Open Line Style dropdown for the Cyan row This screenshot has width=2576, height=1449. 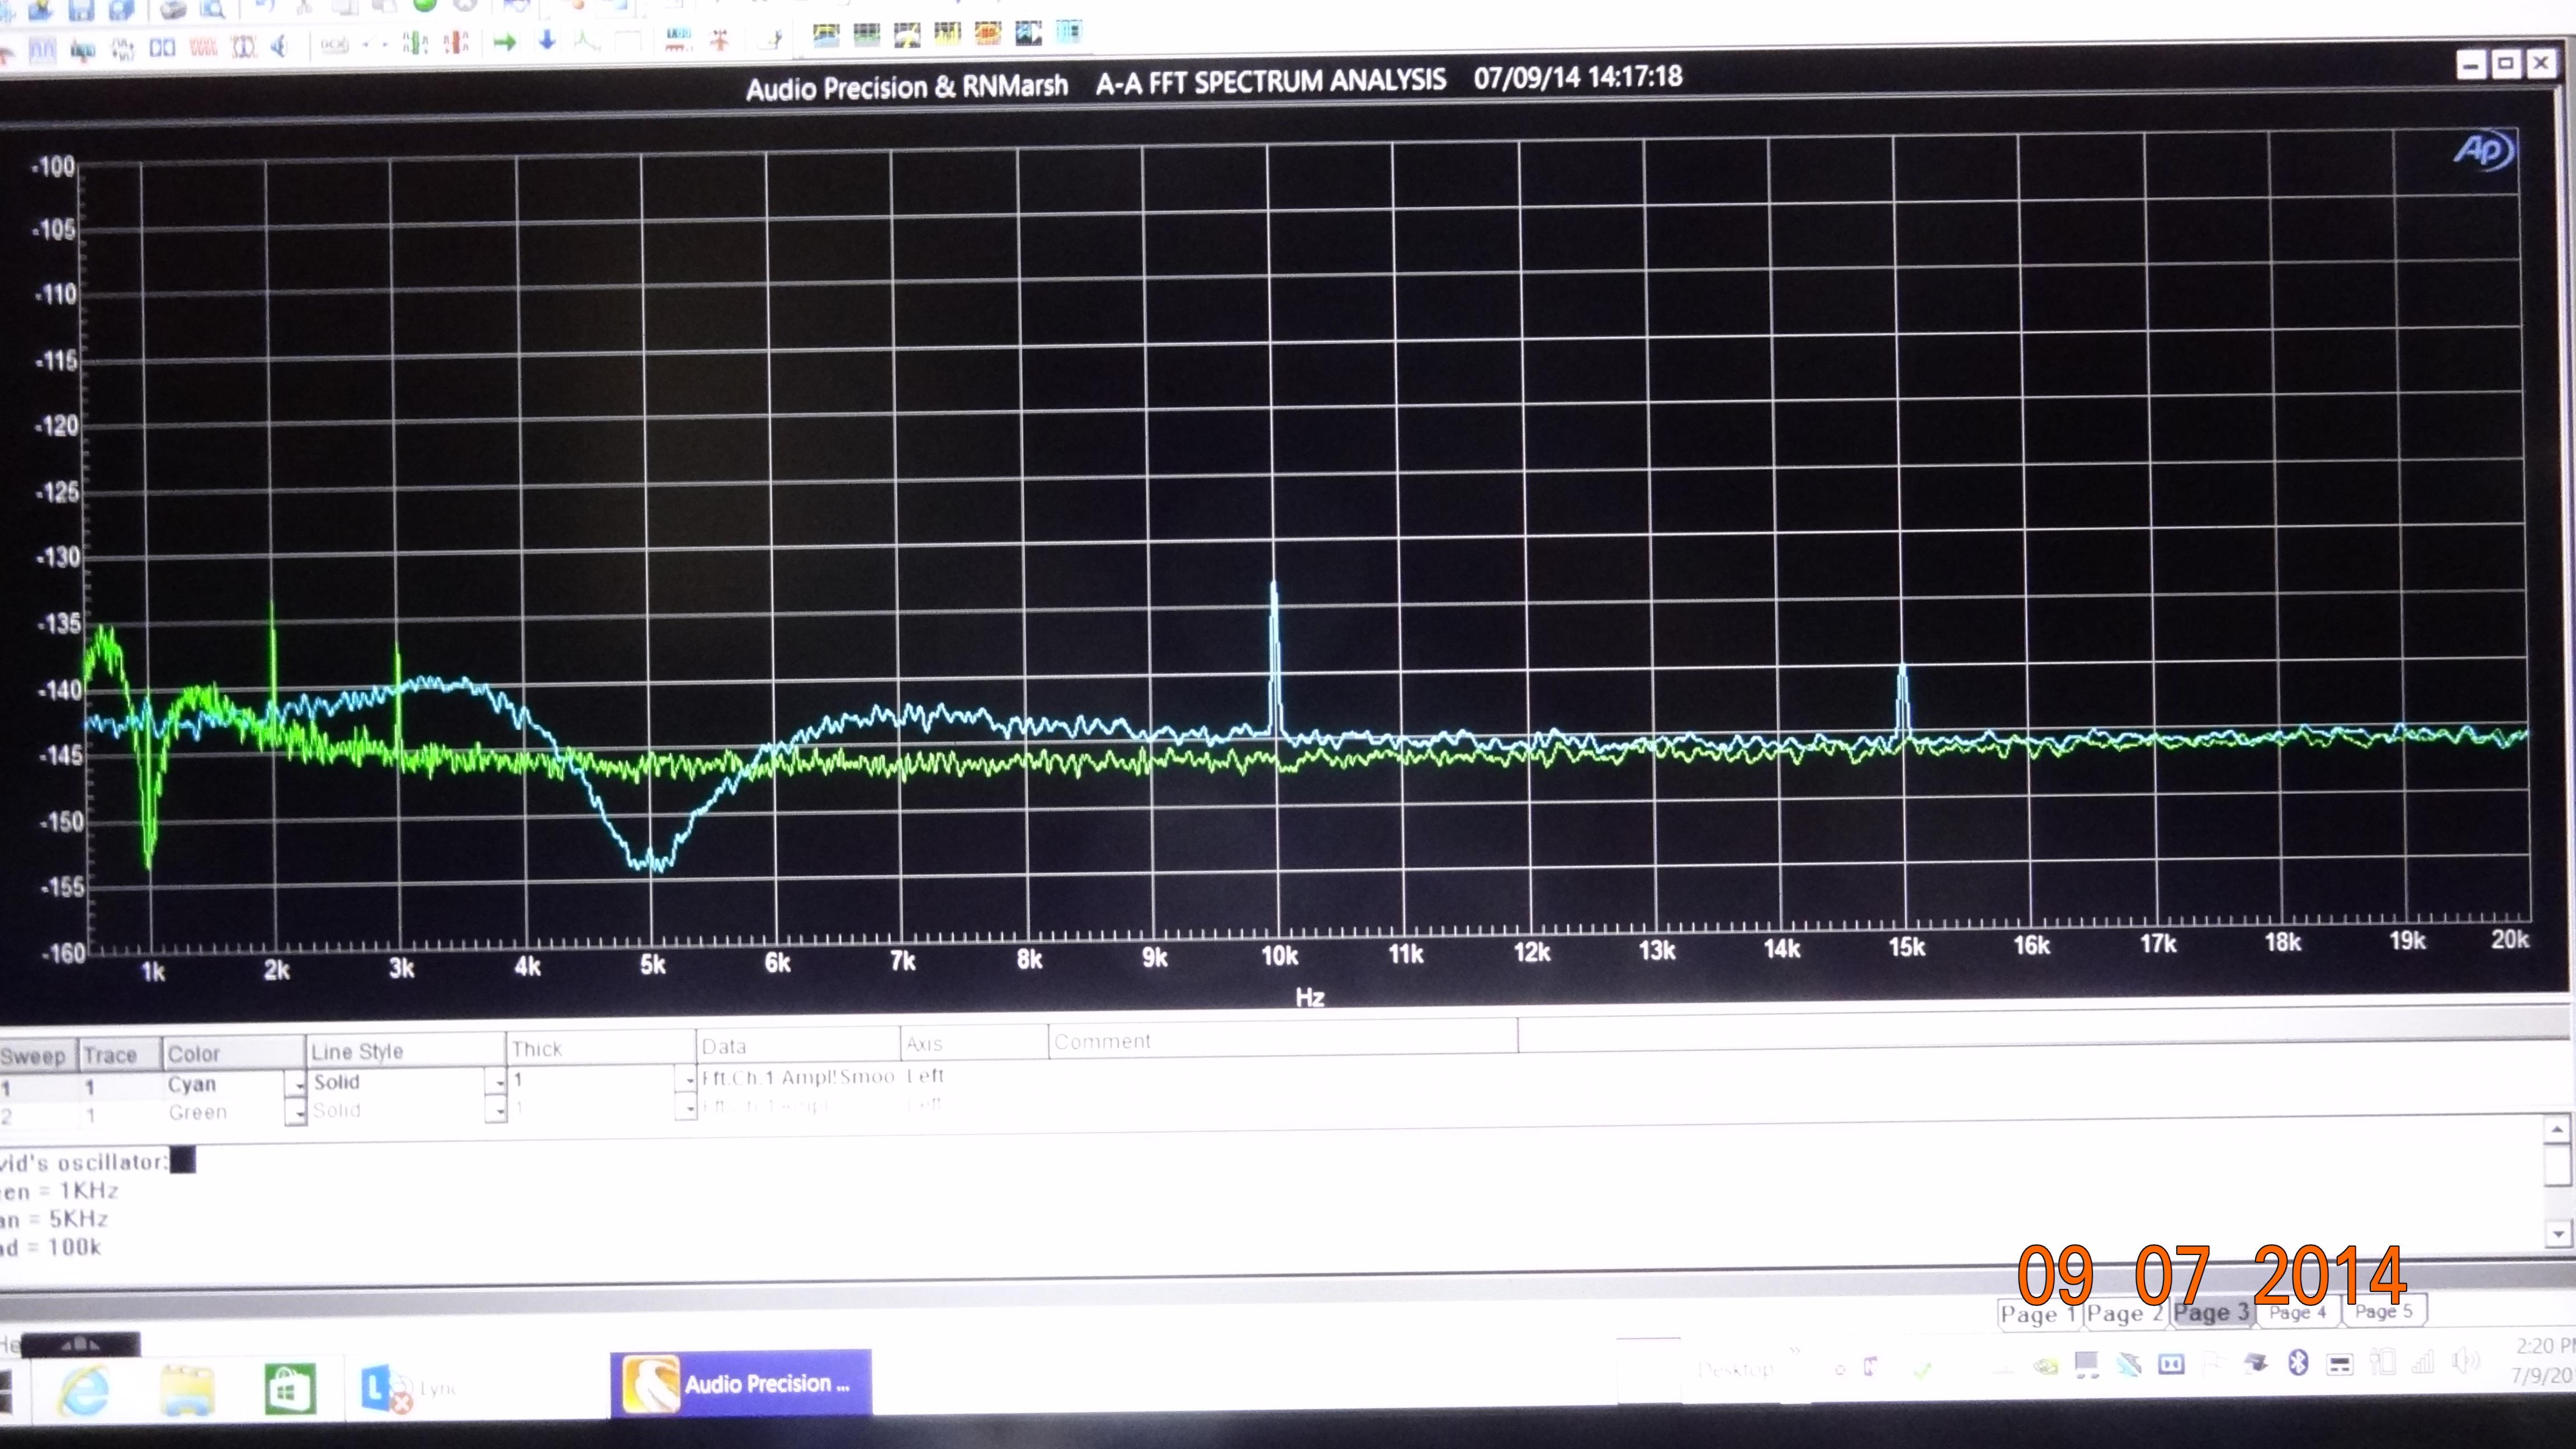tap(496, 1081)
